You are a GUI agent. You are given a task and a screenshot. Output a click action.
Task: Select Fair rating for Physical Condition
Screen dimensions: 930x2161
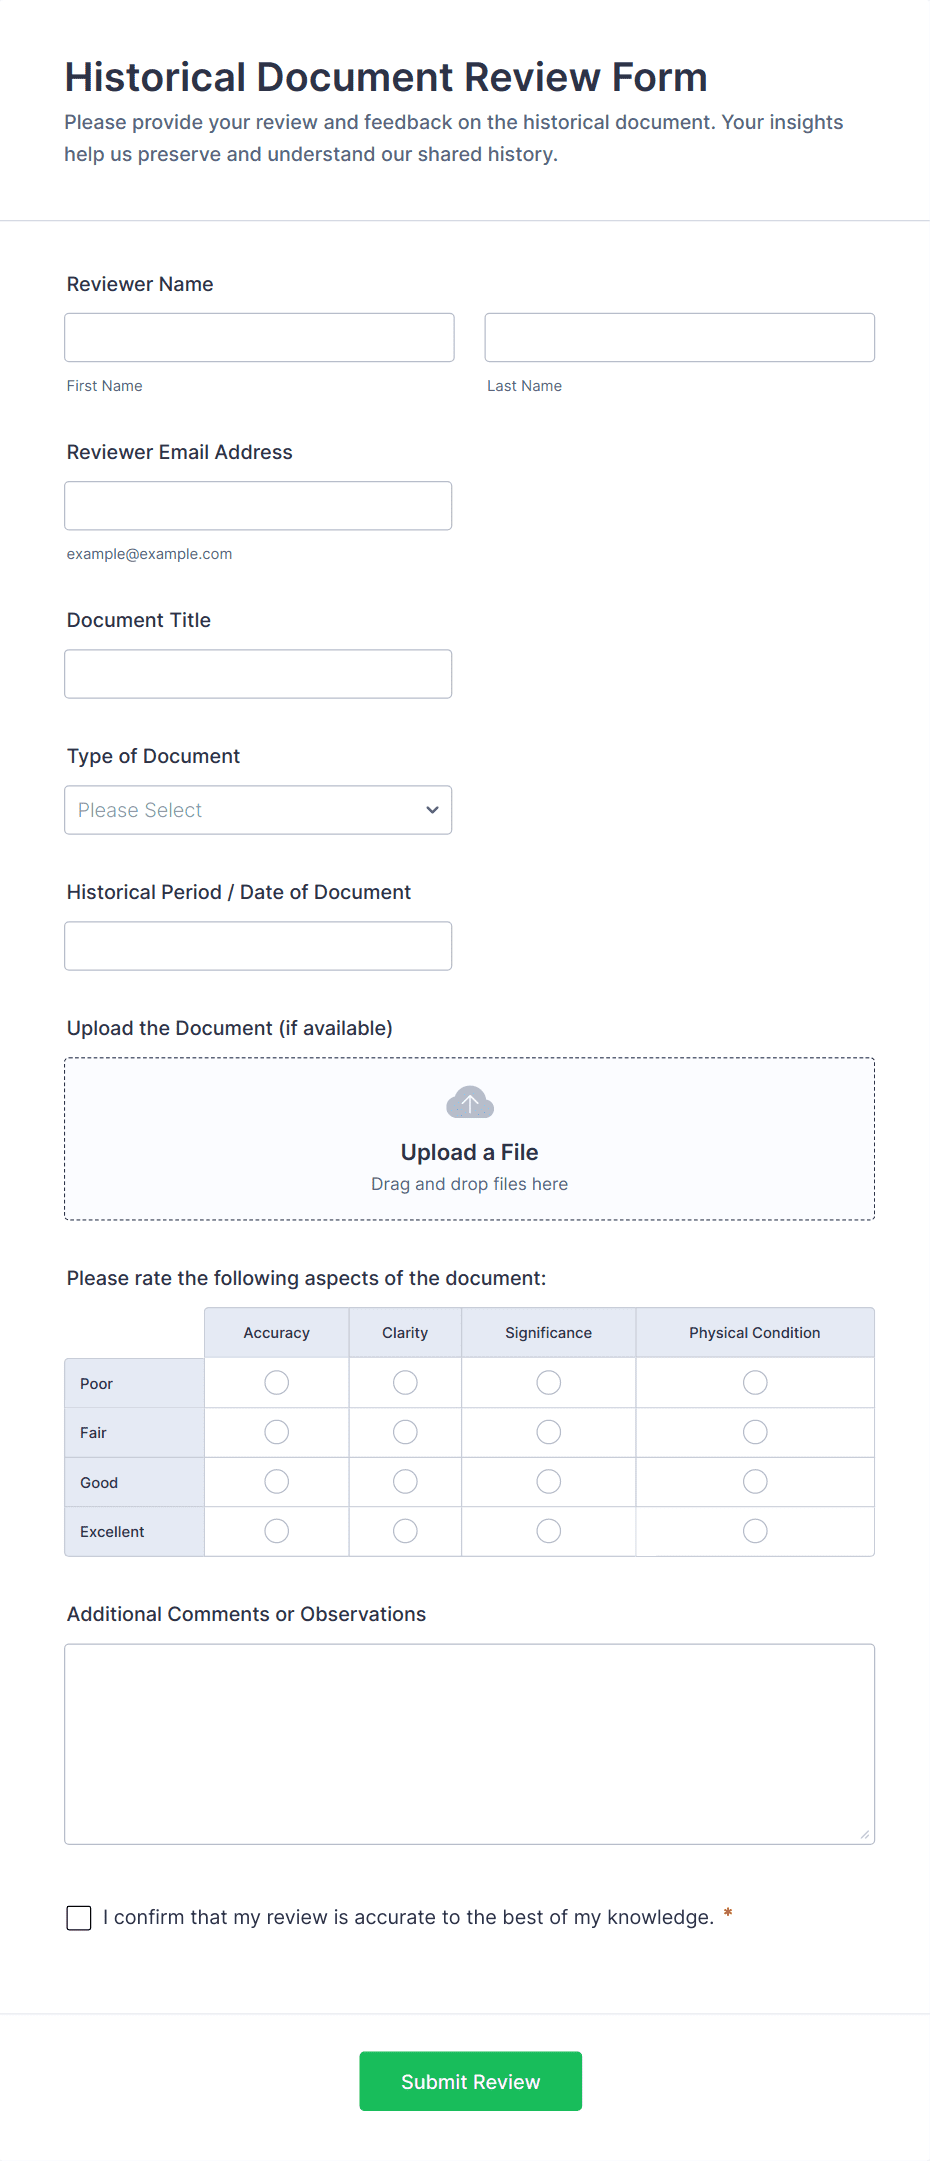coord(755,1432)
